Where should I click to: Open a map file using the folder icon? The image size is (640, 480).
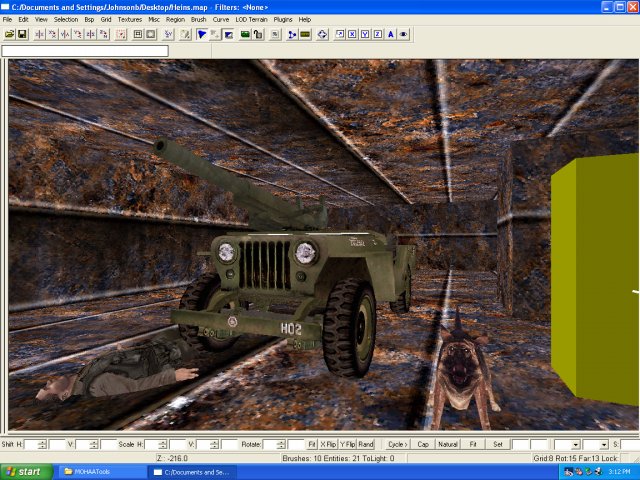click(9, 34)
